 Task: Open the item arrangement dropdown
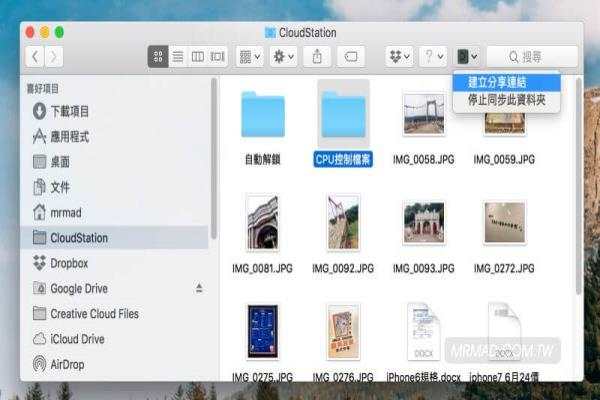(250, 57)
